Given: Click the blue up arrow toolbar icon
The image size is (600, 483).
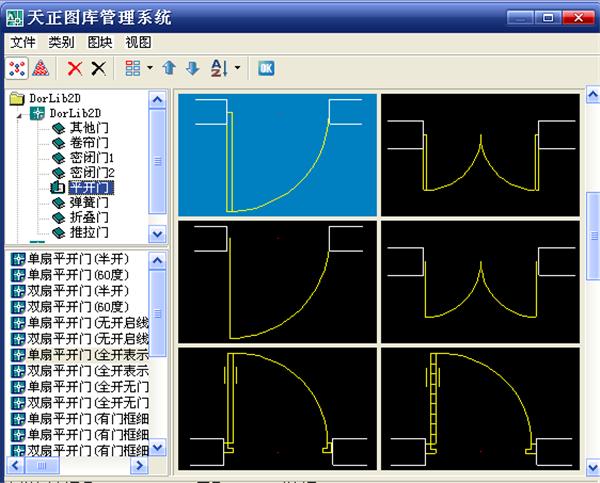Looking at the screenshot, I should point(169,69).
